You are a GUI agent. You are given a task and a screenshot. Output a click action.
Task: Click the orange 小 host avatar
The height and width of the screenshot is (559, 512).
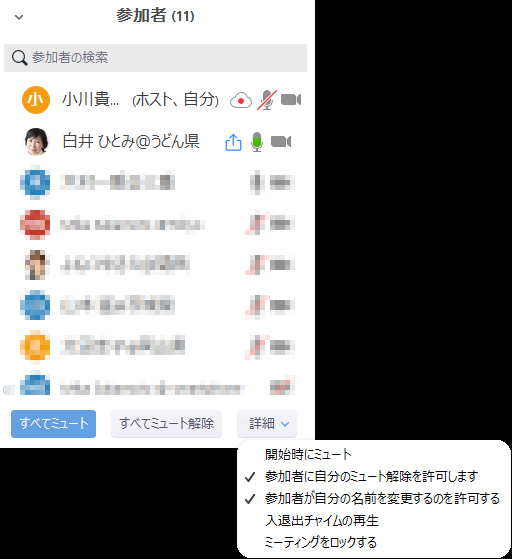click(x=36, y=100)
